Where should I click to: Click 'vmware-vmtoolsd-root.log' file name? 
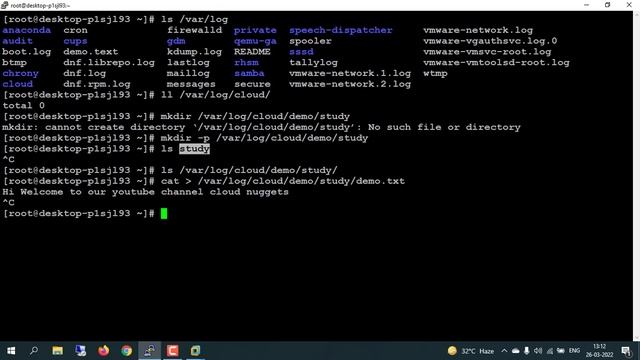[496, 62]
